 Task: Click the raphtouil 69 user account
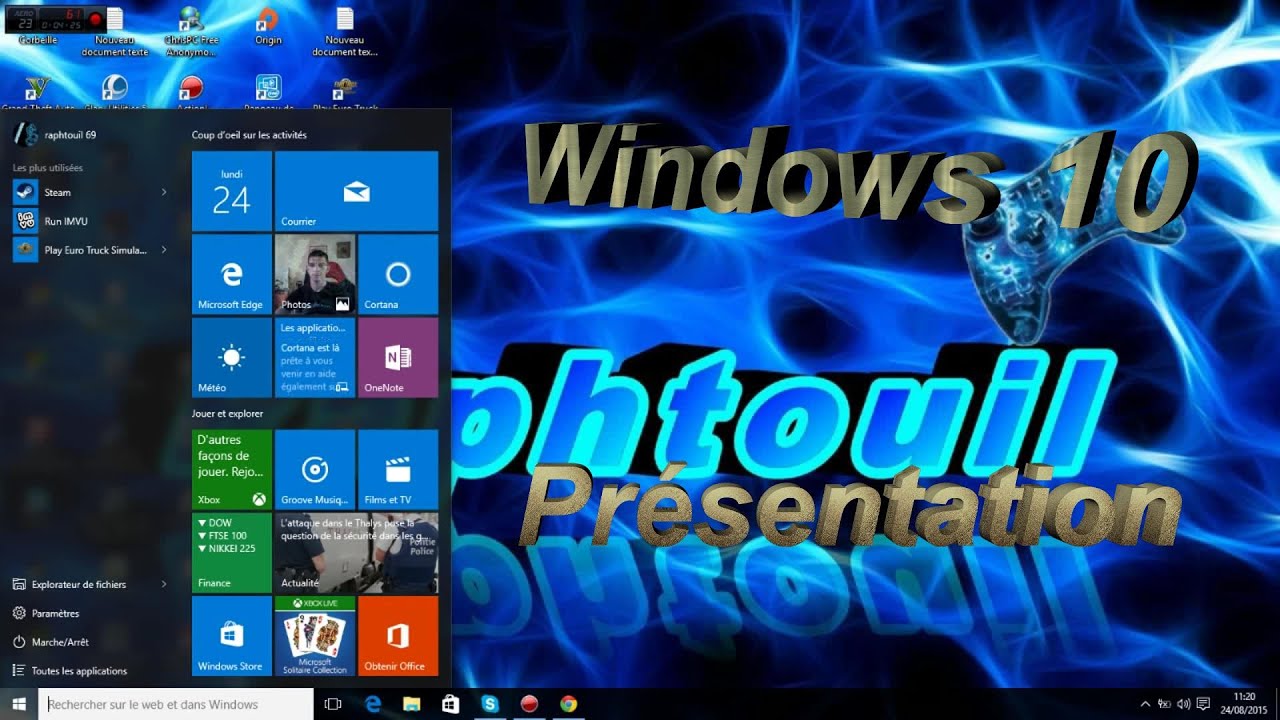tap(55, 134)
